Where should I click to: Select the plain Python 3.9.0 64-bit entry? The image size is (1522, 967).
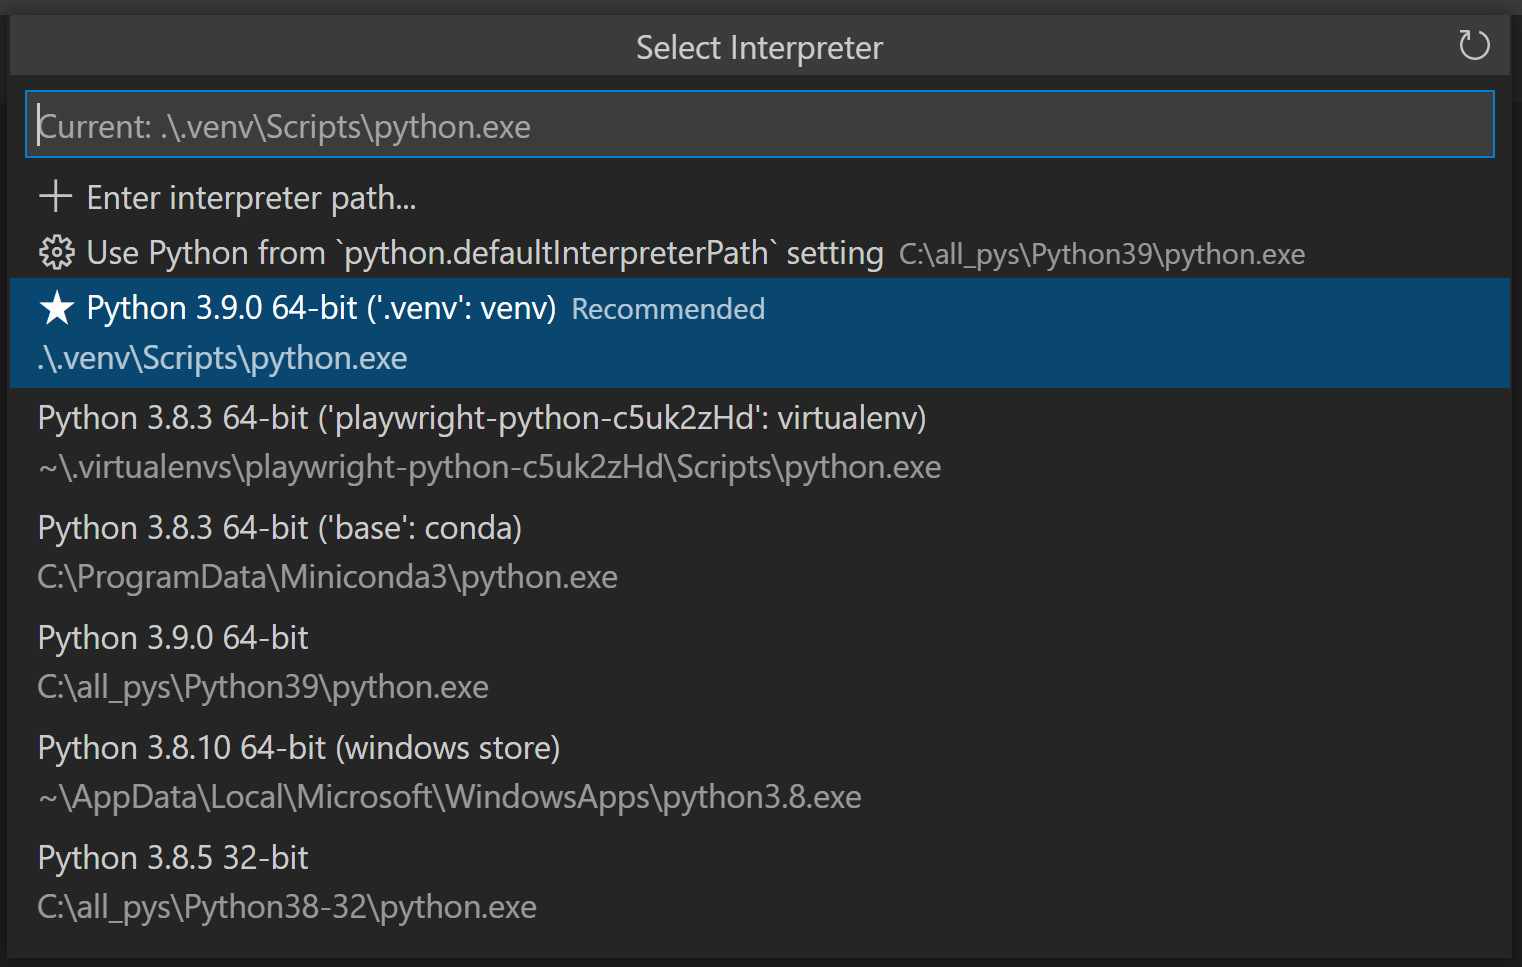tap(173, 638)
